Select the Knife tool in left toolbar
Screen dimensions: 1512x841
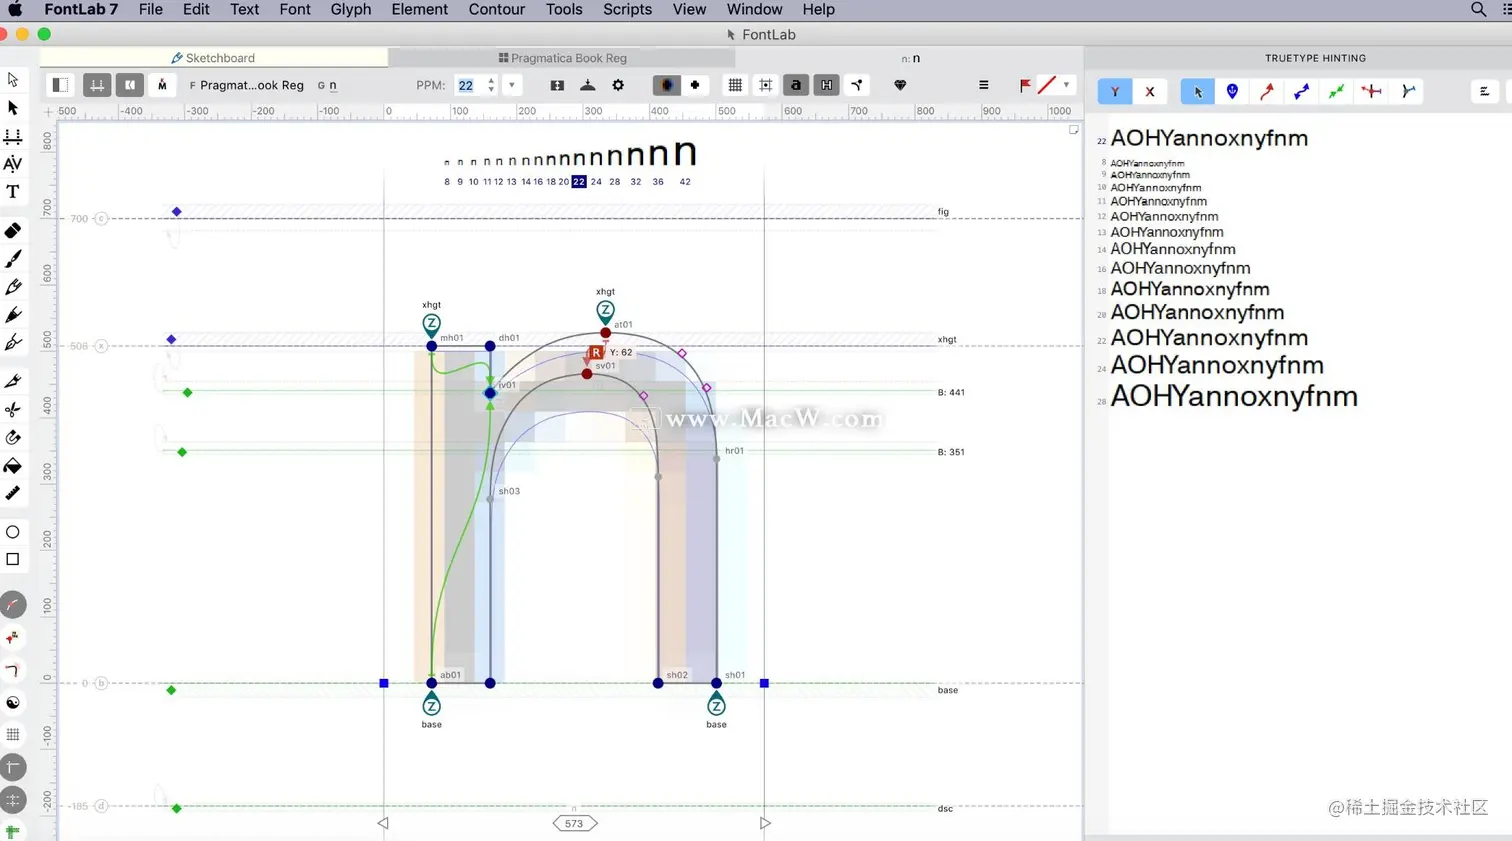pyautogui.click(x=13, y=381)
